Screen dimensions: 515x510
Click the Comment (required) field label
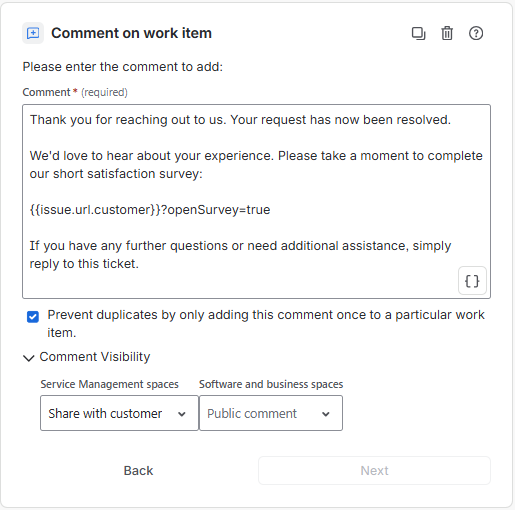tap(75, 92)
